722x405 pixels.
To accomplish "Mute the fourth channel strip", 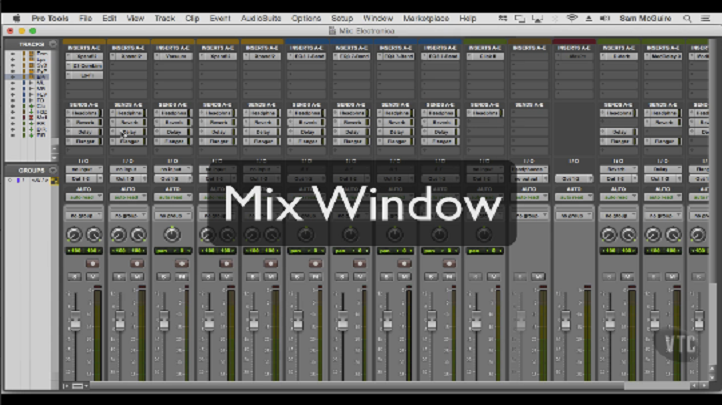I will tap(226, 277).
